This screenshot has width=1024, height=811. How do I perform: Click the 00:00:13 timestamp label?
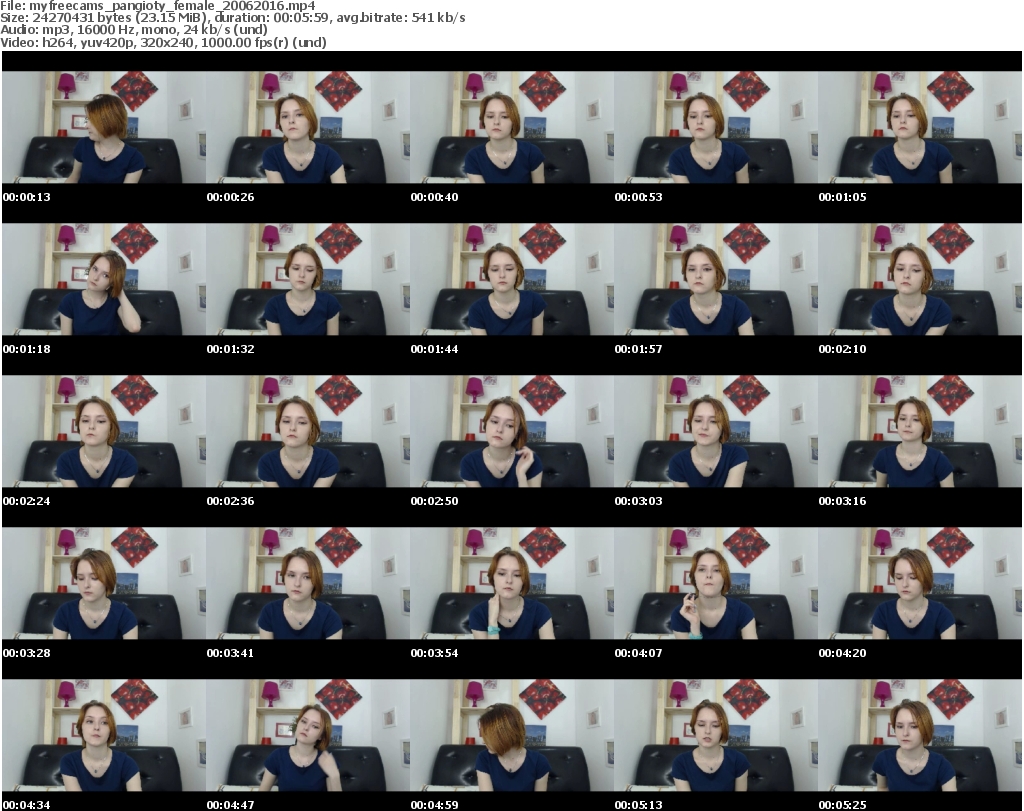coord(27,197)
